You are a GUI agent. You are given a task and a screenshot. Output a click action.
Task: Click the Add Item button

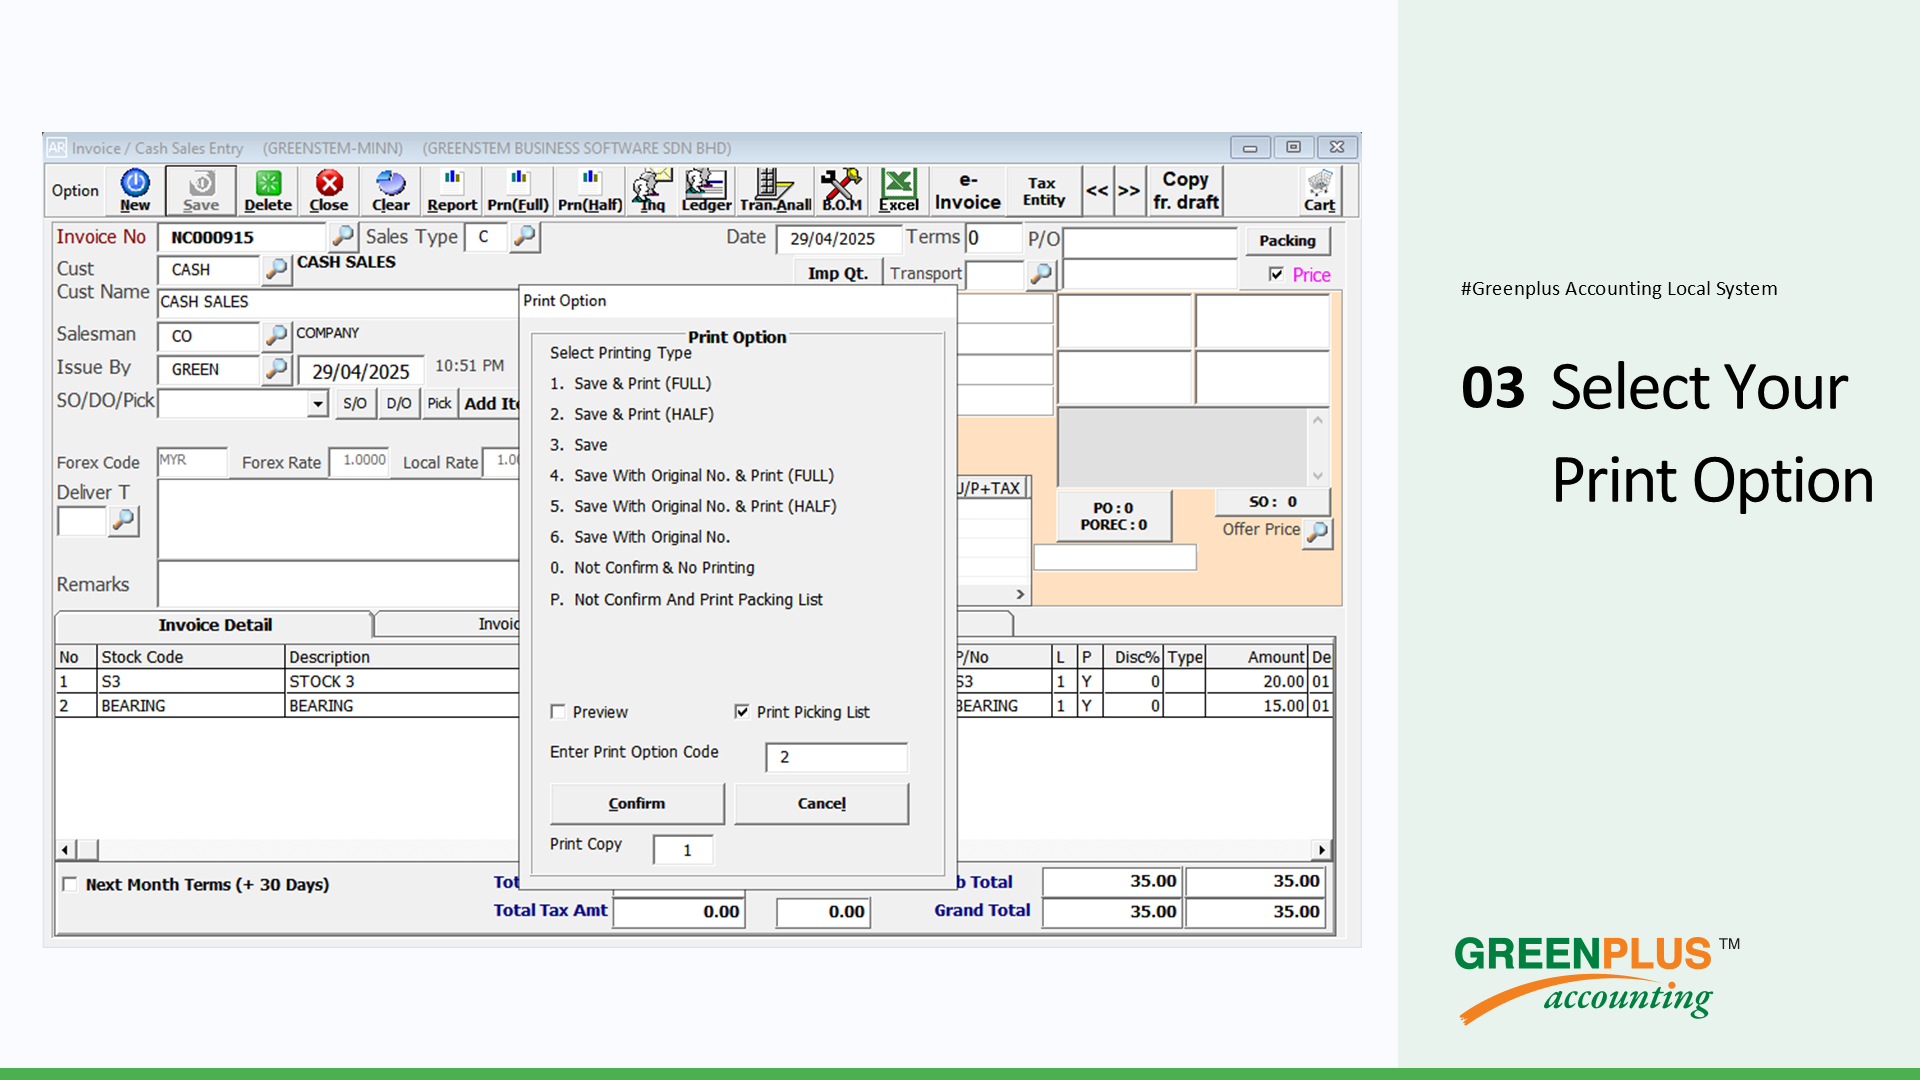pos(490,404)
